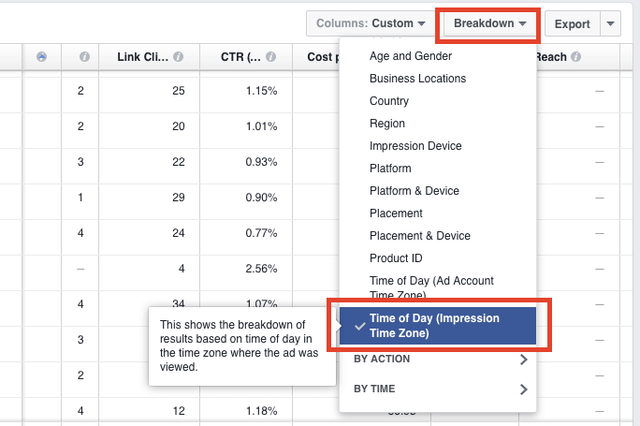Click the link clicks value 20
The width and height of the screenshot is (640, 426).
178,126
